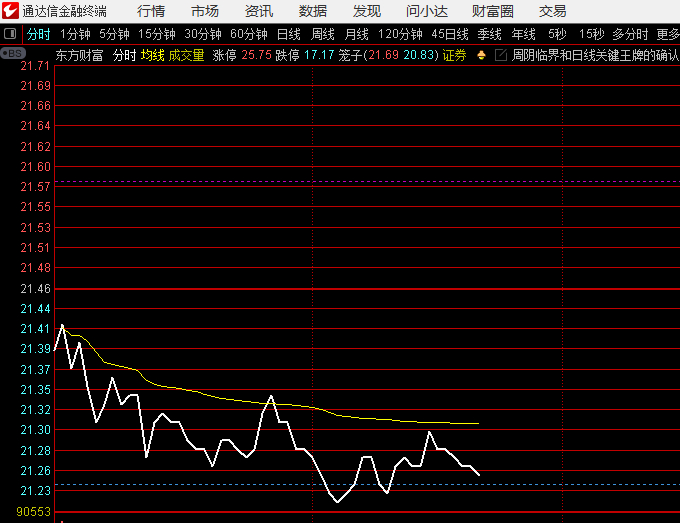Click the 通达信金融终端 title text
The image size is (680, 523).
click(65, 11)
